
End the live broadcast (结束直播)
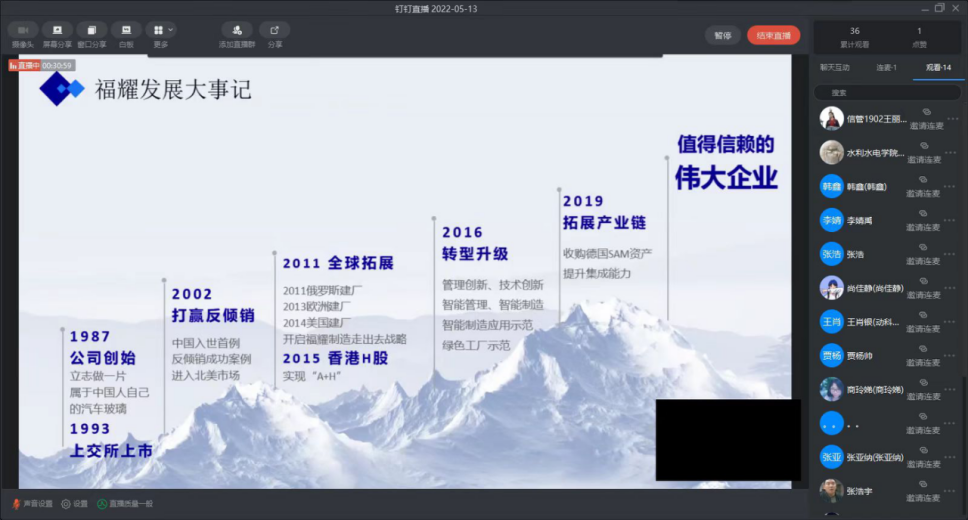tap(773, 36)
